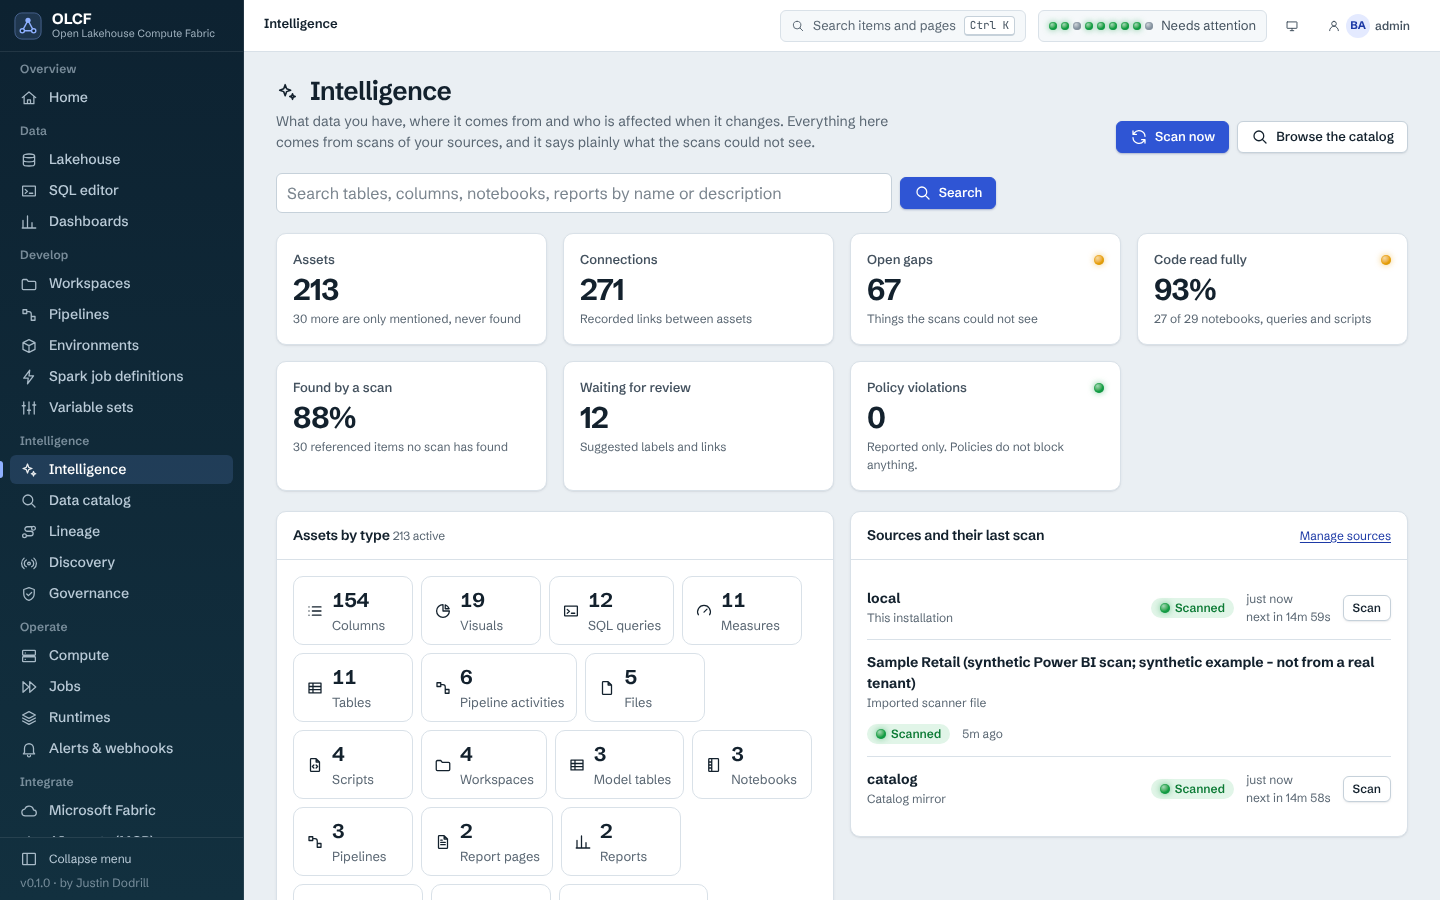Select the 154 Columns asset type tile

click(353, 610)
